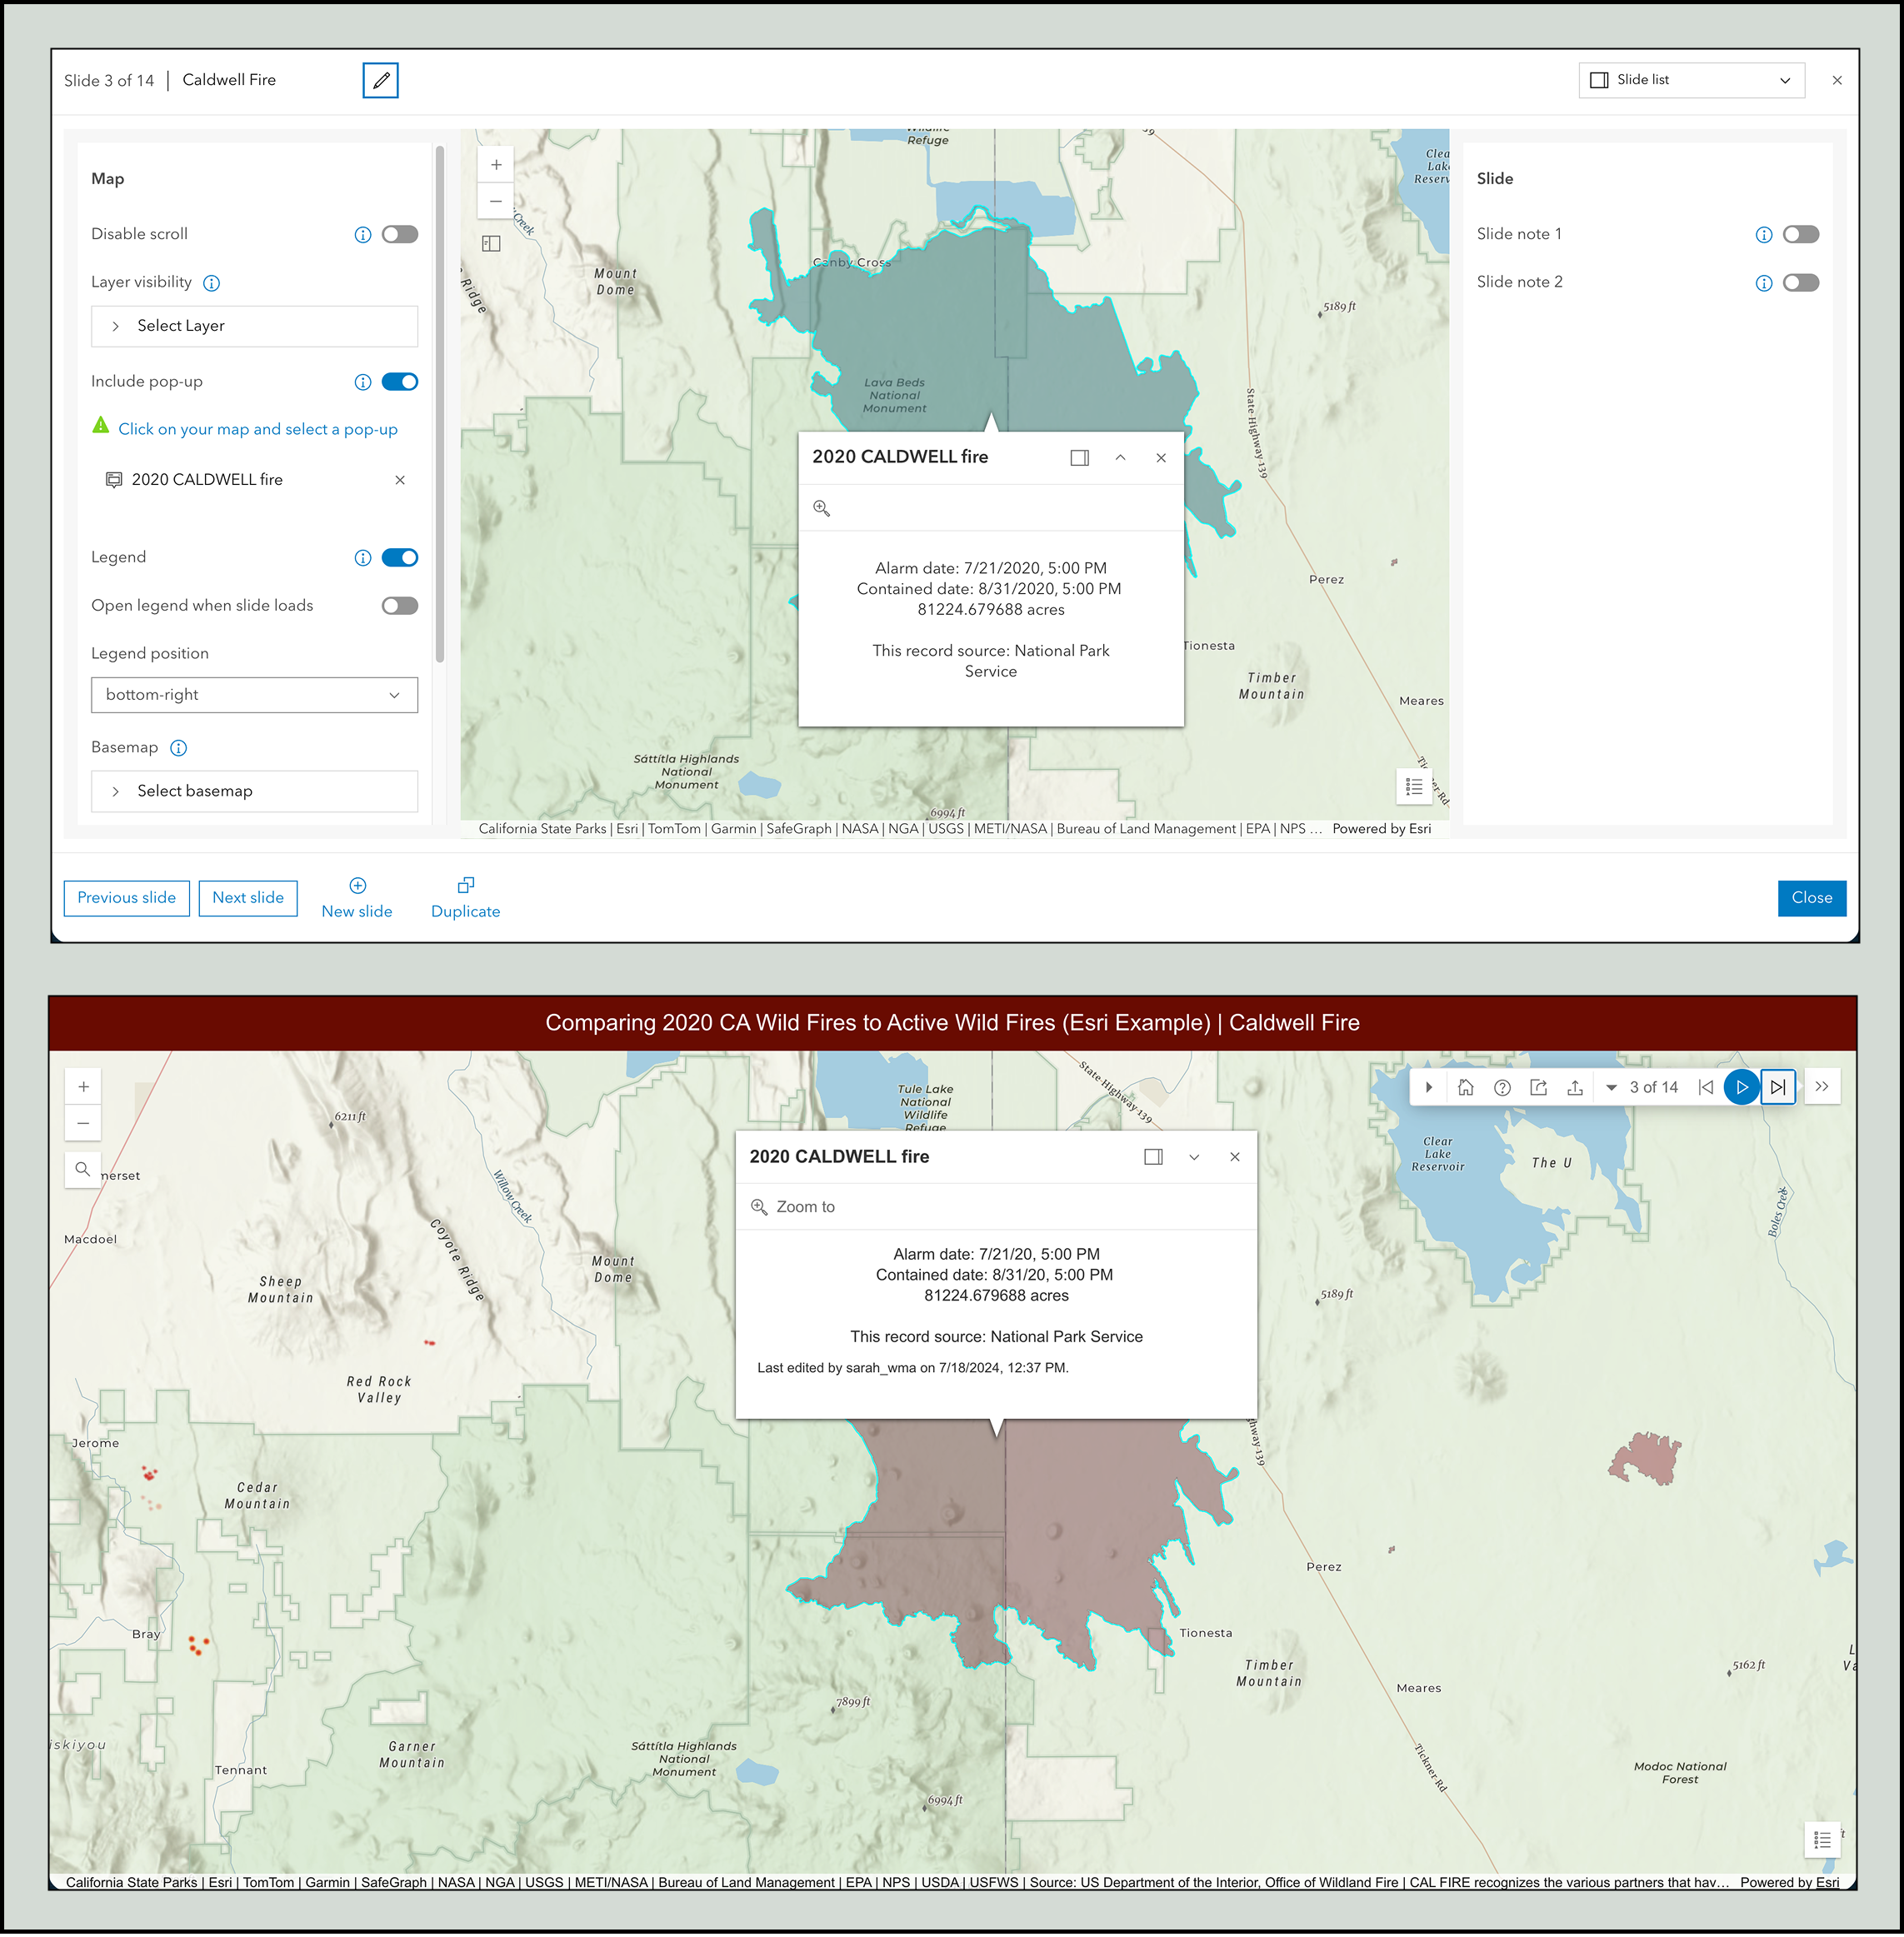The height and width of the screenshot is (1937, 1904).
Task: Dock the CALDWELL fire popup using dock icon
Action: click(x=1079, y=457)
